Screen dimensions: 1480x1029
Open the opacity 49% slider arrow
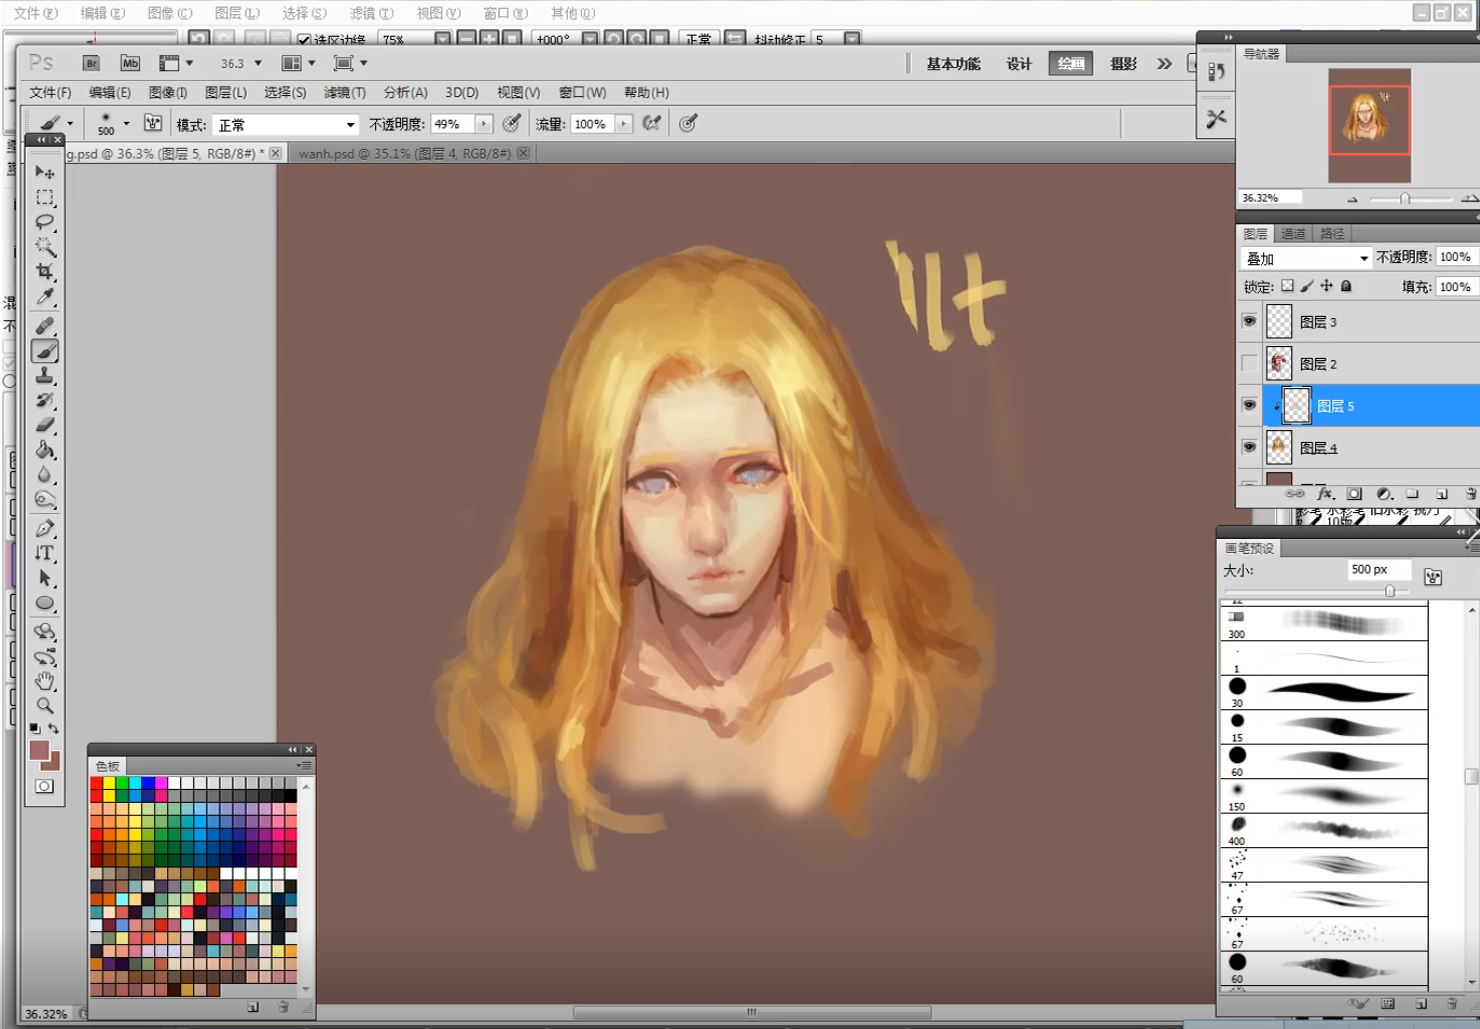point(484,124)
